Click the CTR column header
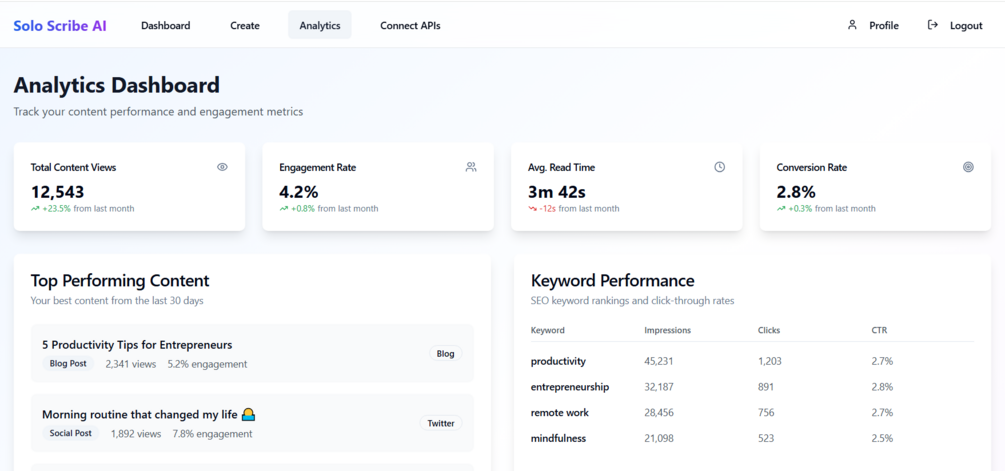The image size is (1005, 471). [879, 330]
